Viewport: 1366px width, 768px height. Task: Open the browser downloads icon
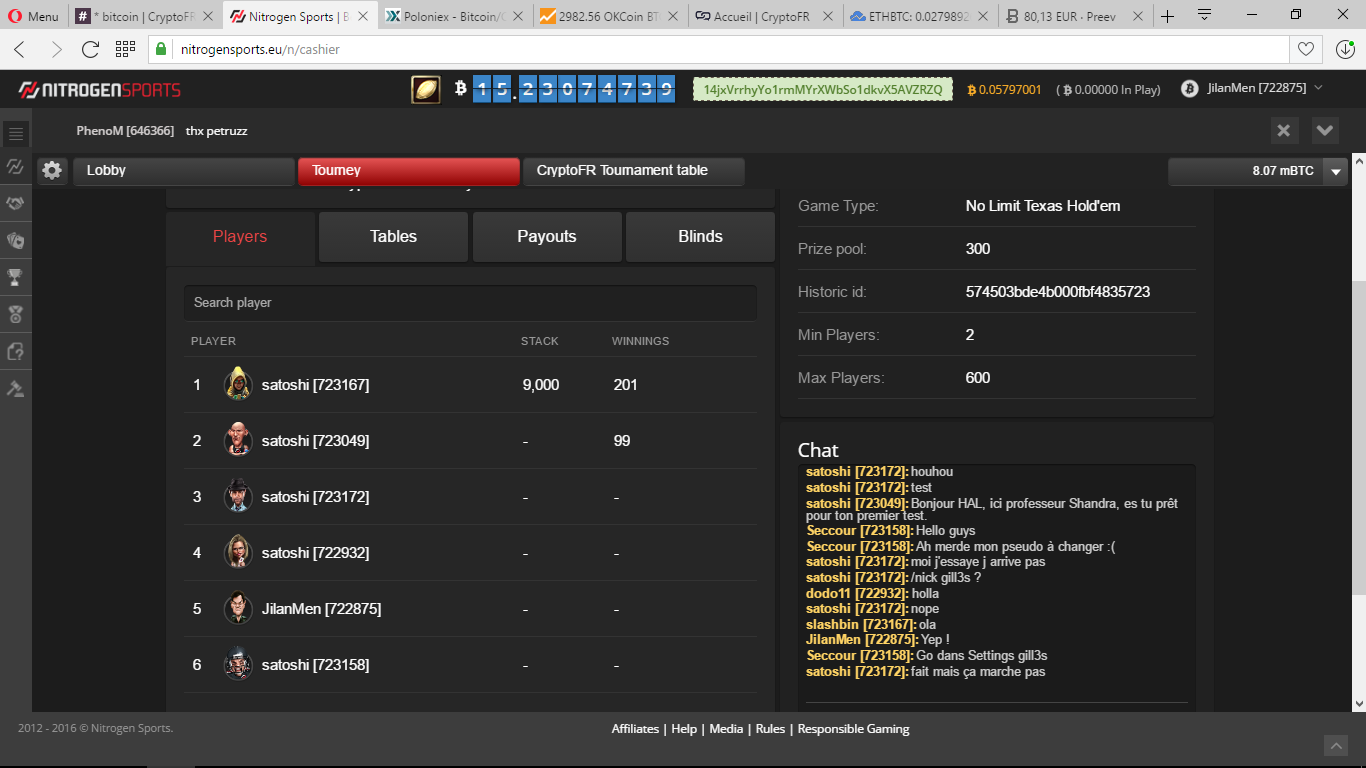pyautogui.click(x=1345, y=49)
